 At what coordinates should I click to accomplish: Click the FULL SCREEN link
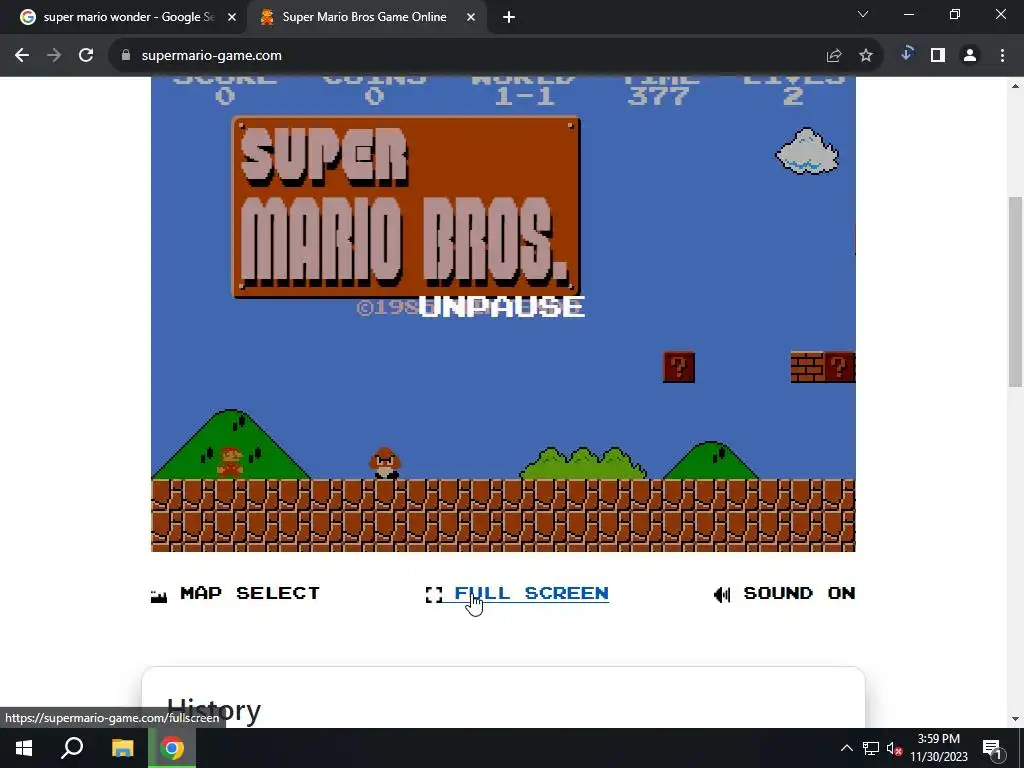532,593
